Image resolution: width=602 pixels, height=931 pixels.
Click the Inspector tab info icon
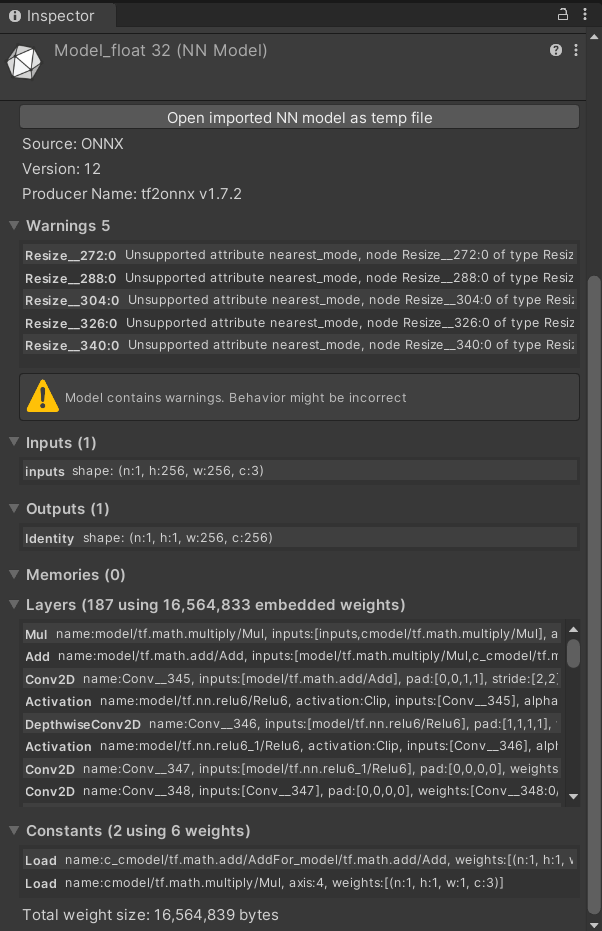coord(15,16)
